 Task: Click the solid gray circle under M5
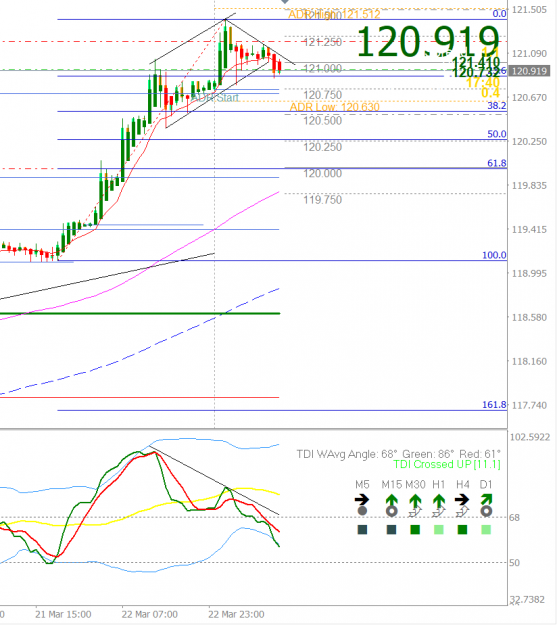click(362, 511)
